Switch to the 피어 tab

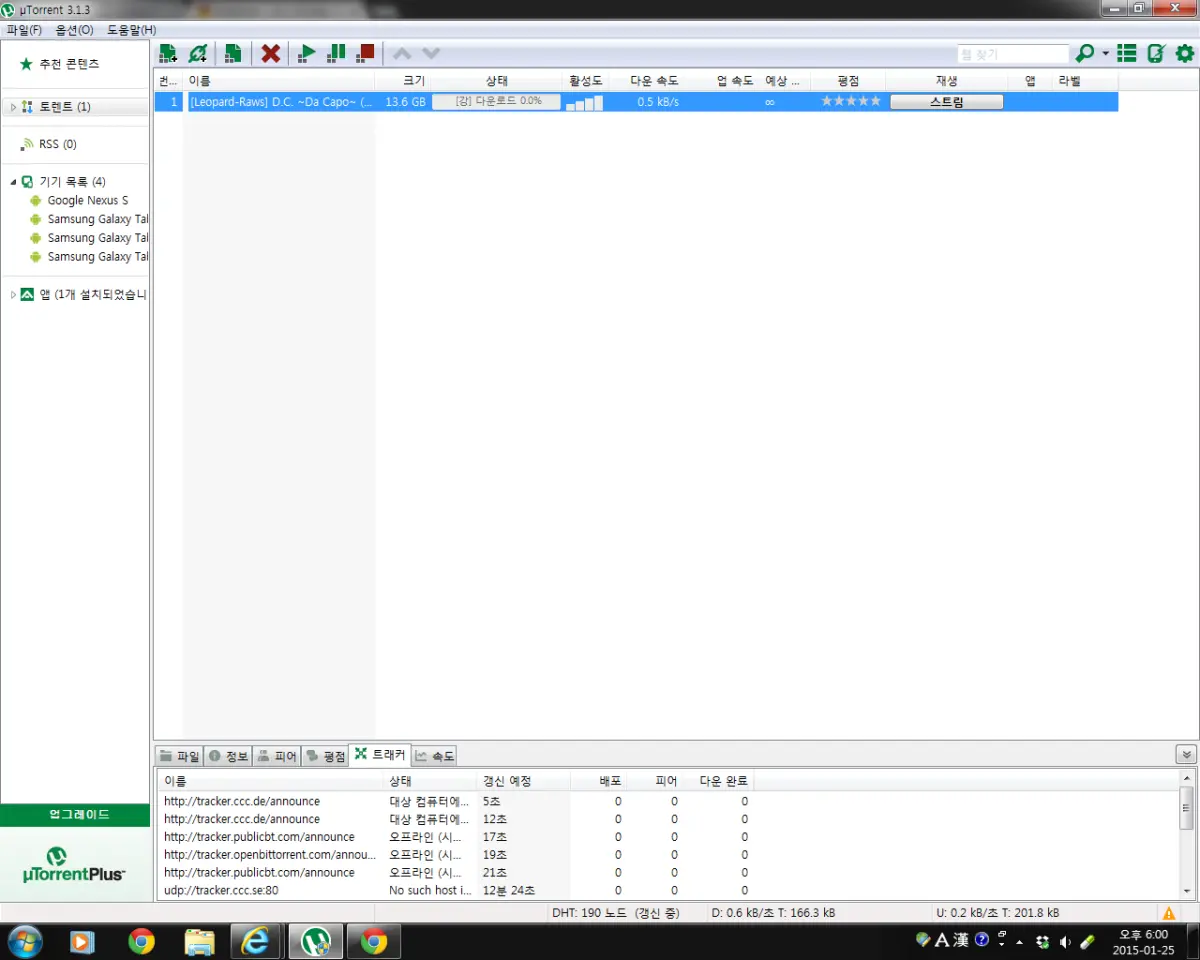click(x=276, y=756)
